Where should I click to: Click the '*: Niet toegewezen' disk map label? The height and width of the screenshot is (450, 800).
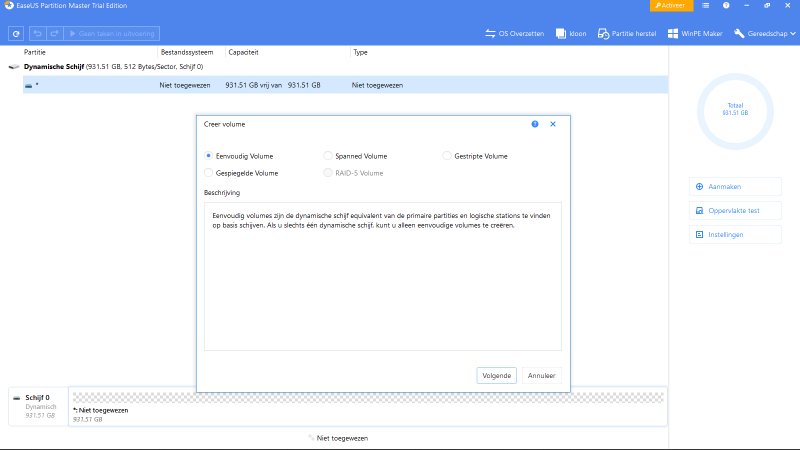point(101,410)
